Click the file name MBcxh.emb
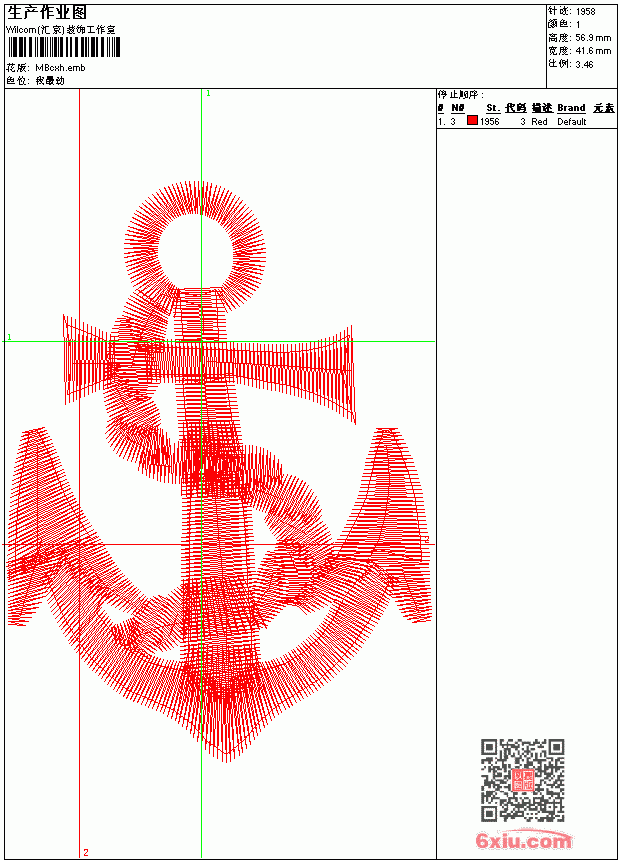 click(60, 68)
